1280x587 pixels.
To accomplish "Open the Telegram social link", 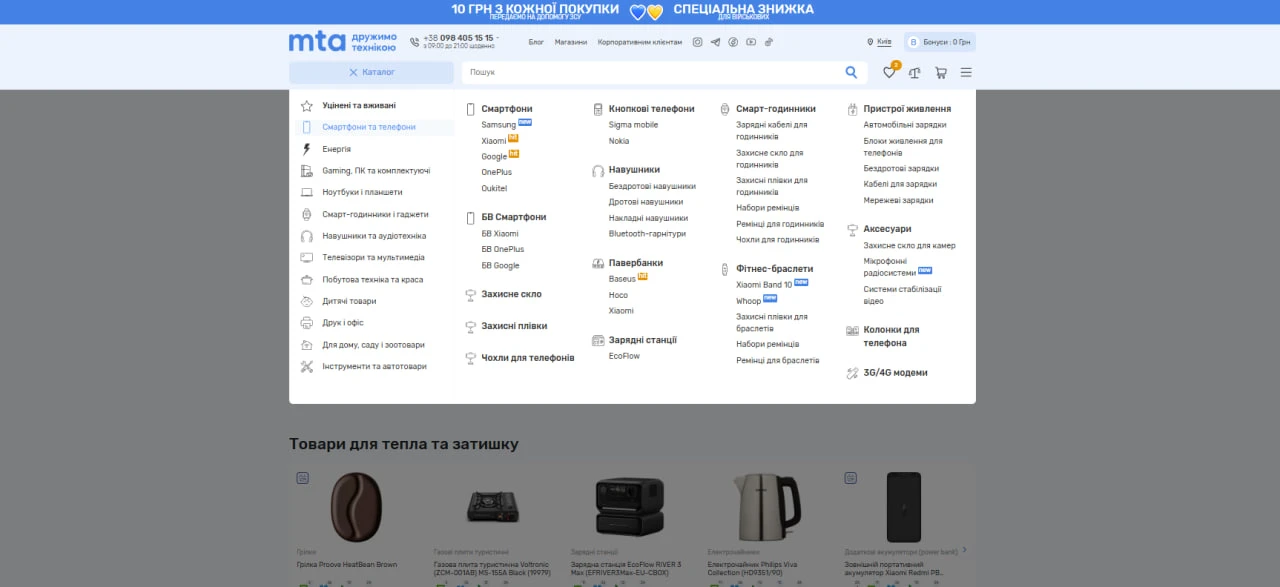I will pyautogui.click(x=715, y=42).
